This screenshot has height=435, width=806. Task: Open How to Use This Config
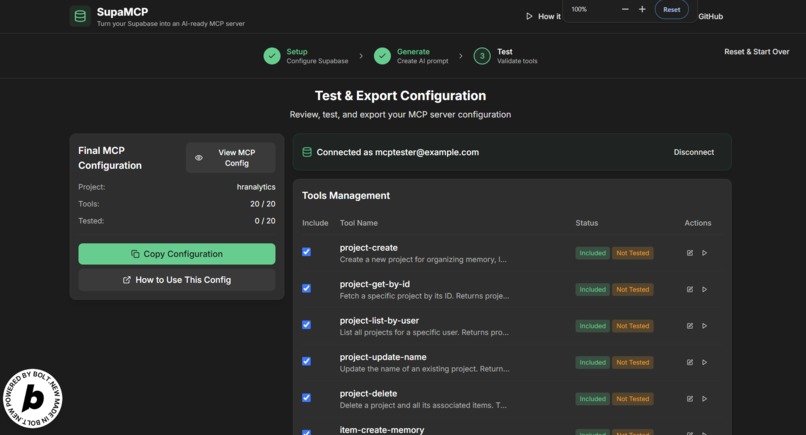(x=177, y=280)
